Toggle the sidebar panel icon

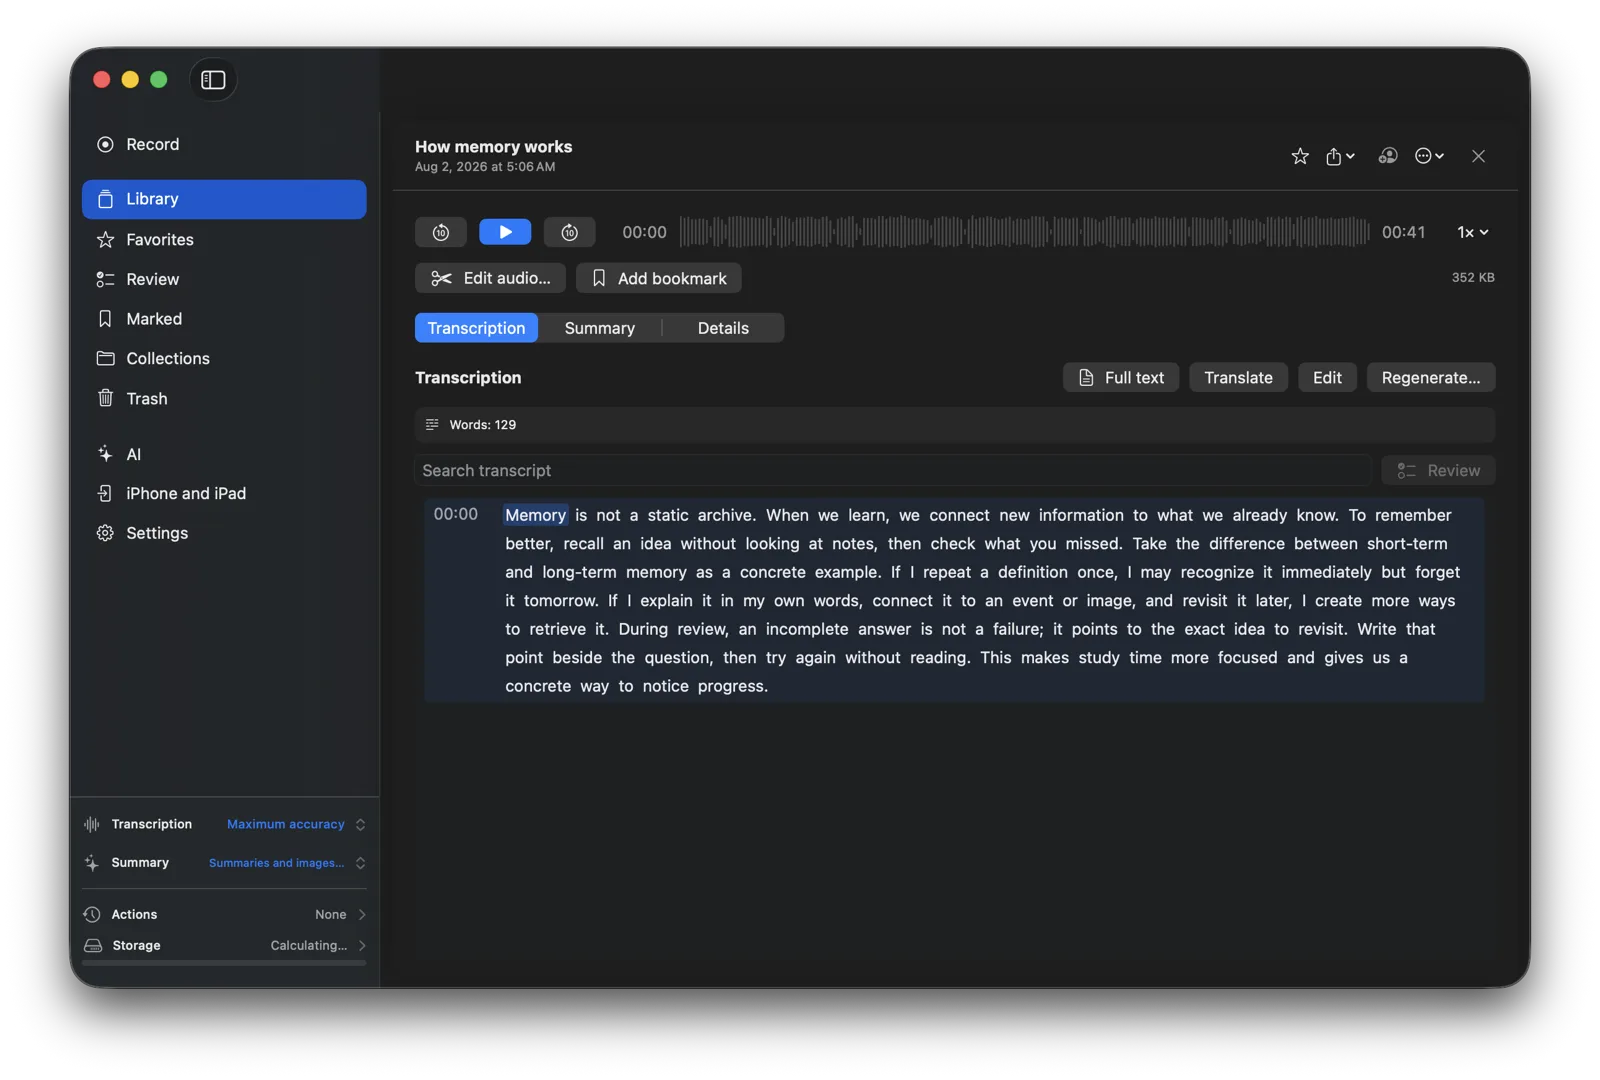(213, 80)
